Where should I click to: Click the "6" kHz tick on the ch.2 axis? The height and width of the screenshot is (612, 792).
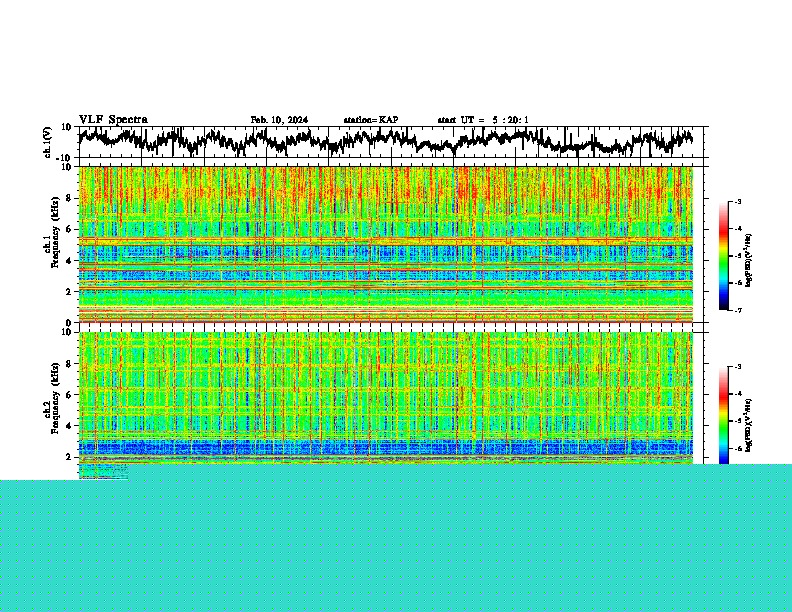[x=69, y=395]
